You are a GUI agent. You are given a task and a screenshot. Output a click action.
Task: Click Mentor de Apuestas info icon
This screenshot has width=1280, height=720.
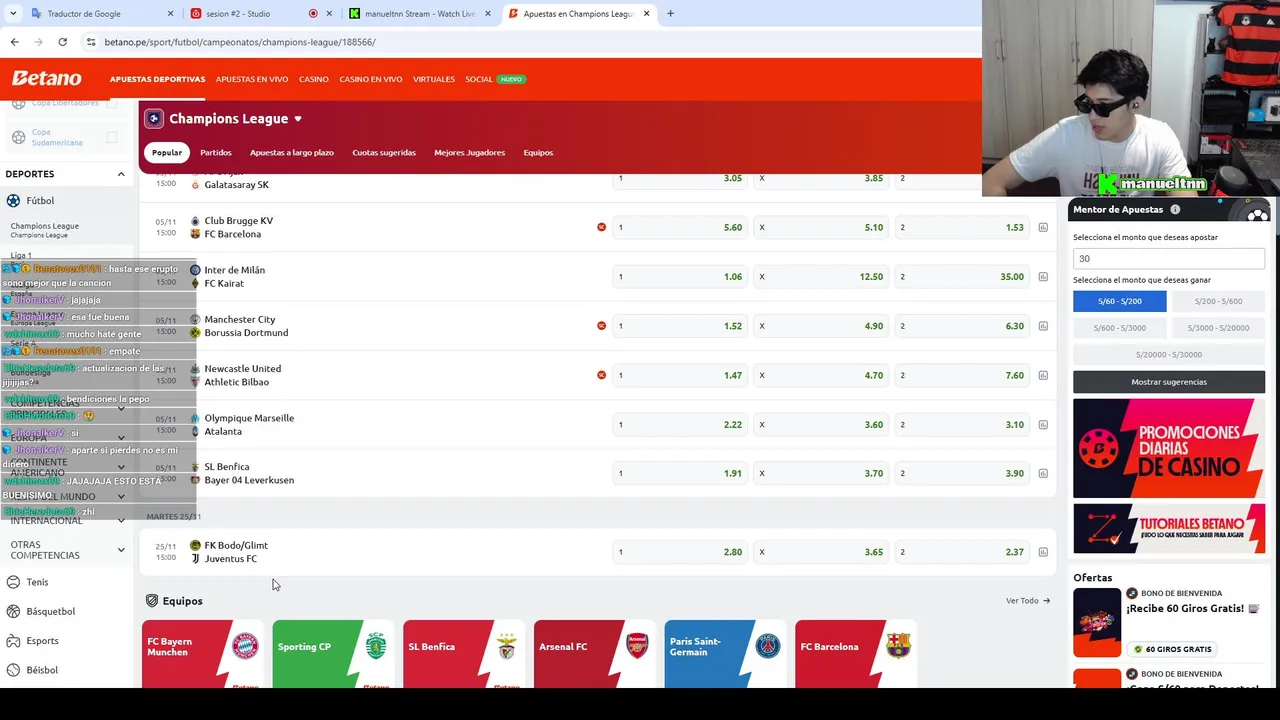pyautogui.click(x=1175, y=210)
